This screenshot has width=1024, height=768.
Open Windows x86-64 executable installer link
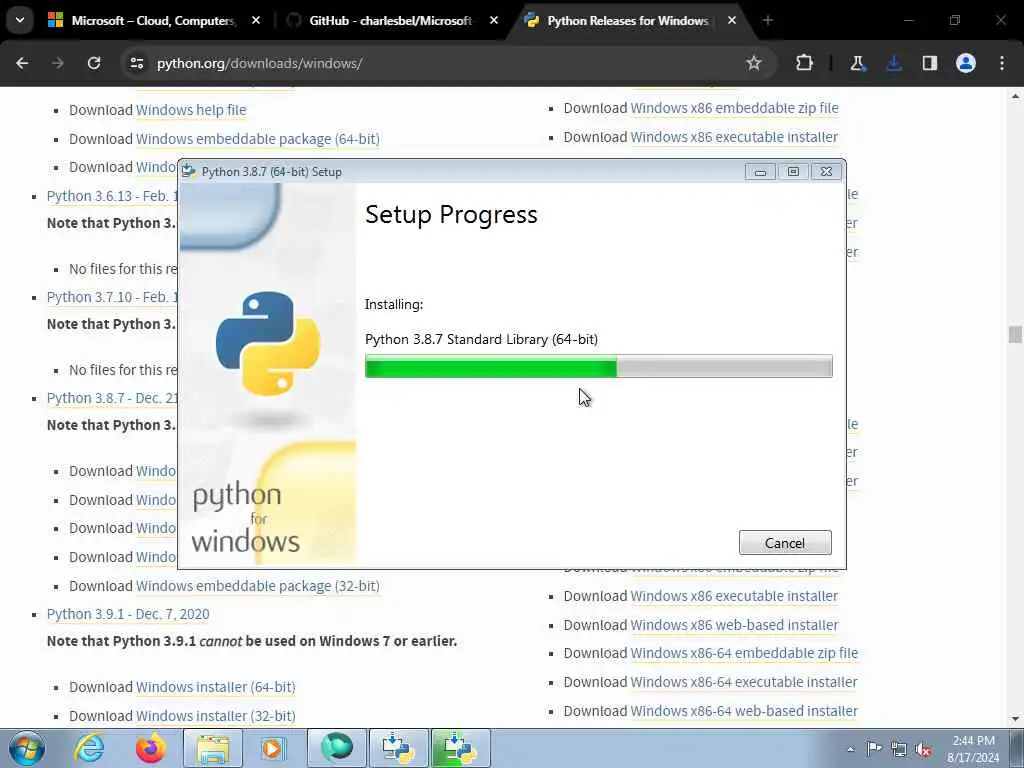(x=744, y=682)
